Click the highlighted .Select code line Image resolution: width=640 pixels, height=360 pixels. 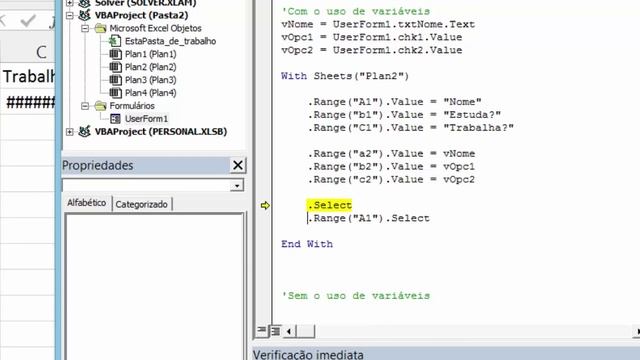coord(329,205)
